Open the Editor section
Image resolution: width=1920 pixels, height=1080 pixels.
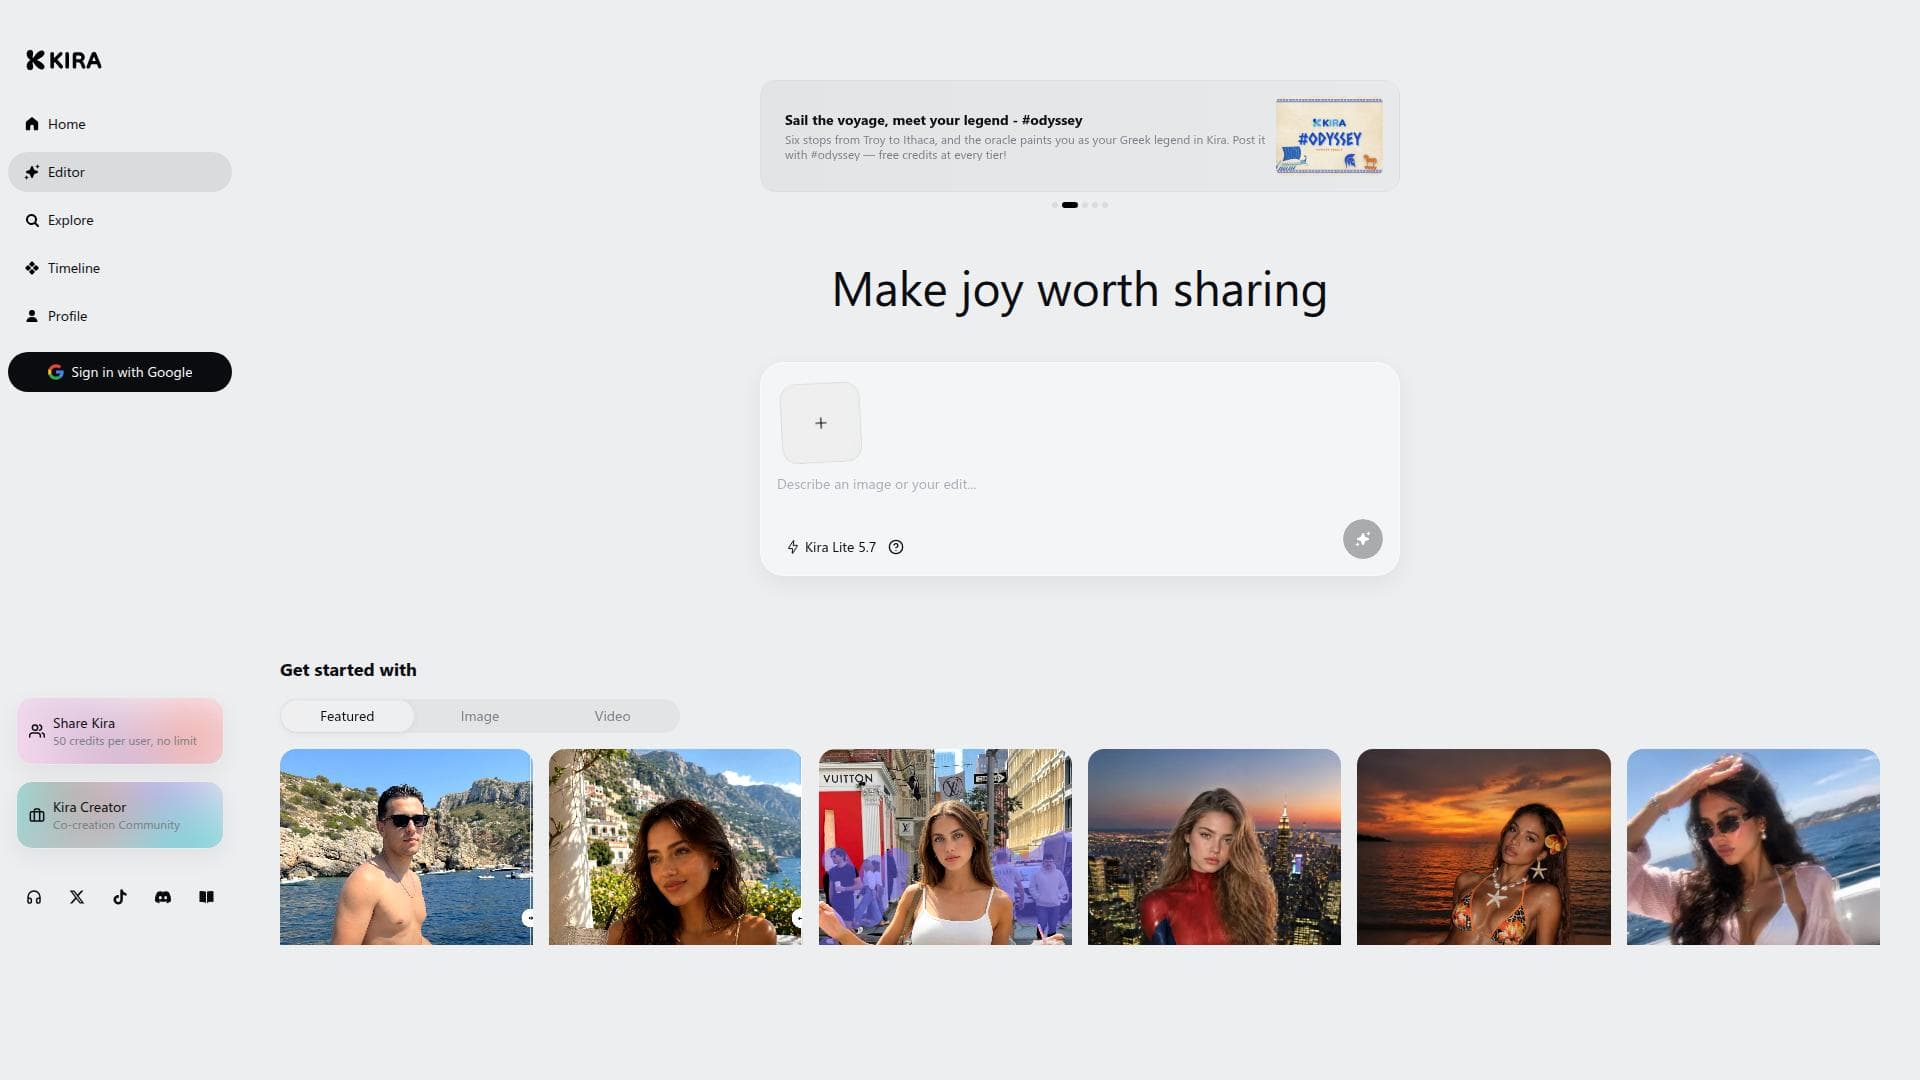(x=120, y=172)
